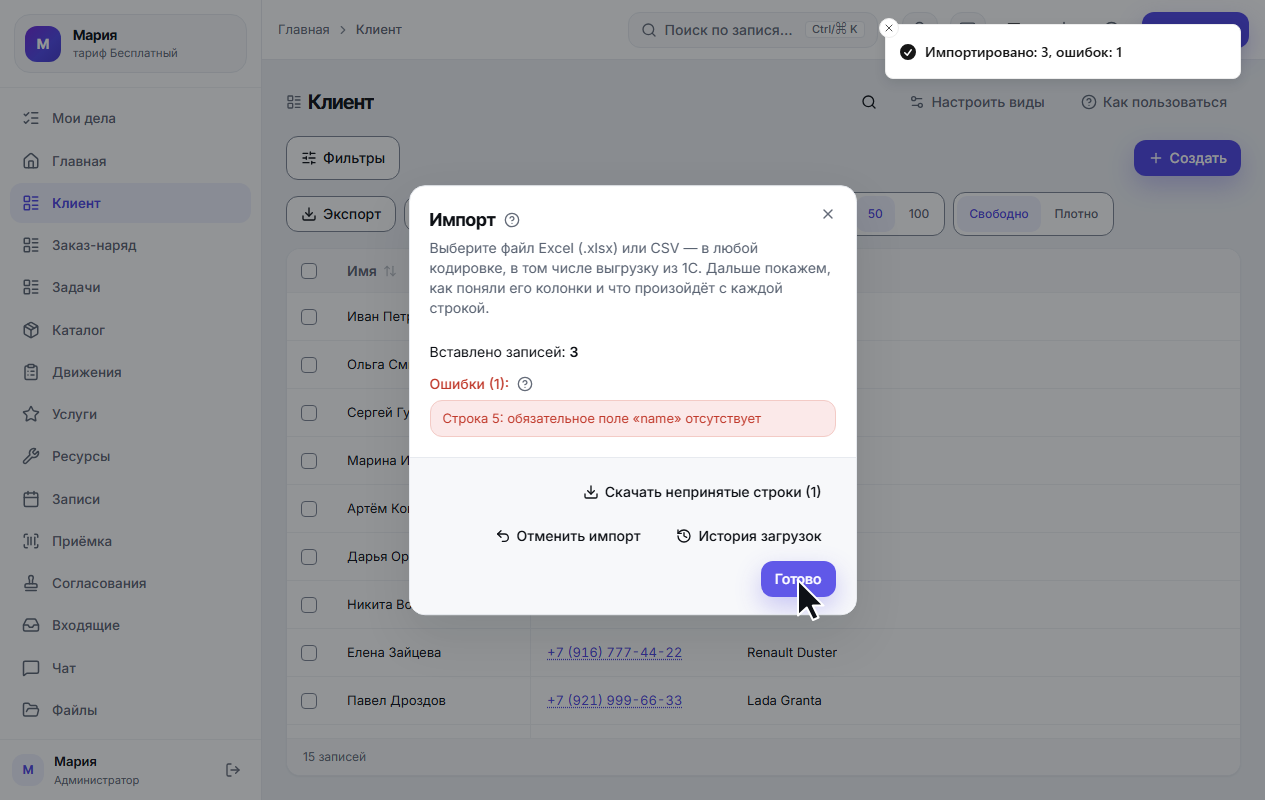Toggle the select-all checkbox in table header
1280x800 pixels.
point(309,271)
